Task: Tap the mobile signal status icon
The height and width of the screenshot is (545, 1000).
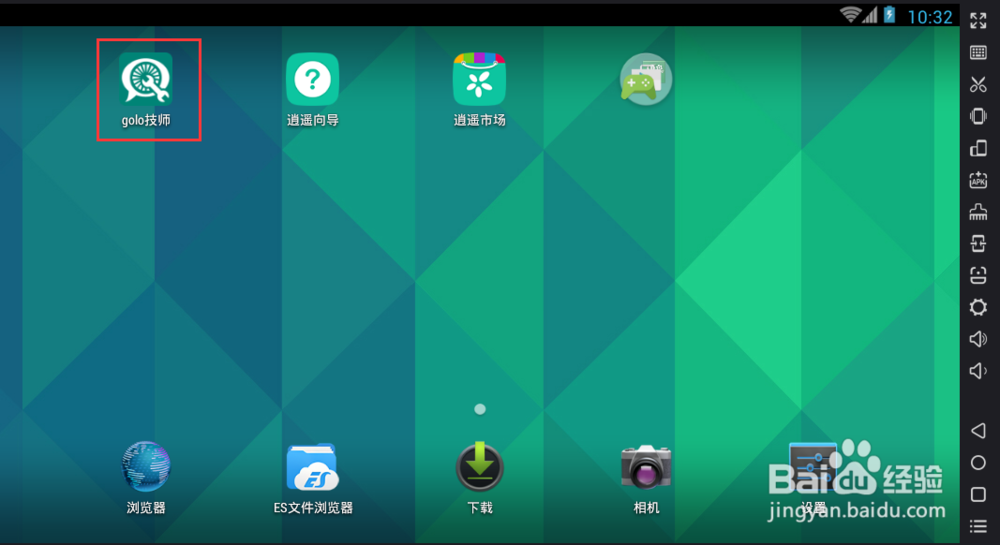Action: (x=870, y=15)
